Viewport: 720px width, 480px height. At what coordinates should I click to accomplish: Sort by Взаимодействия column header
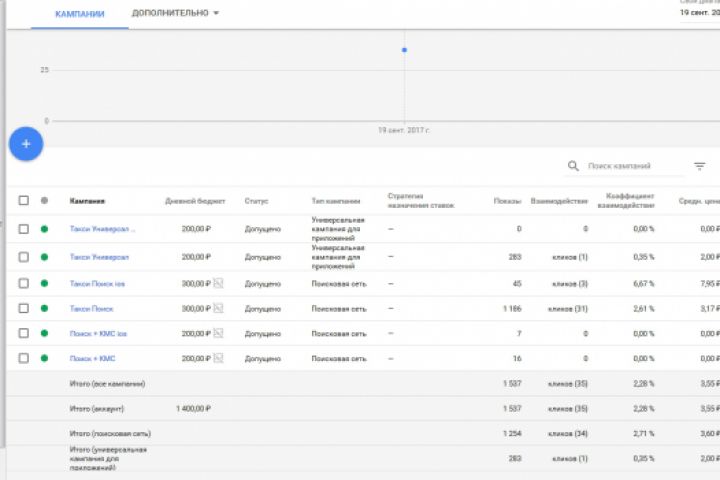[559, 201]
